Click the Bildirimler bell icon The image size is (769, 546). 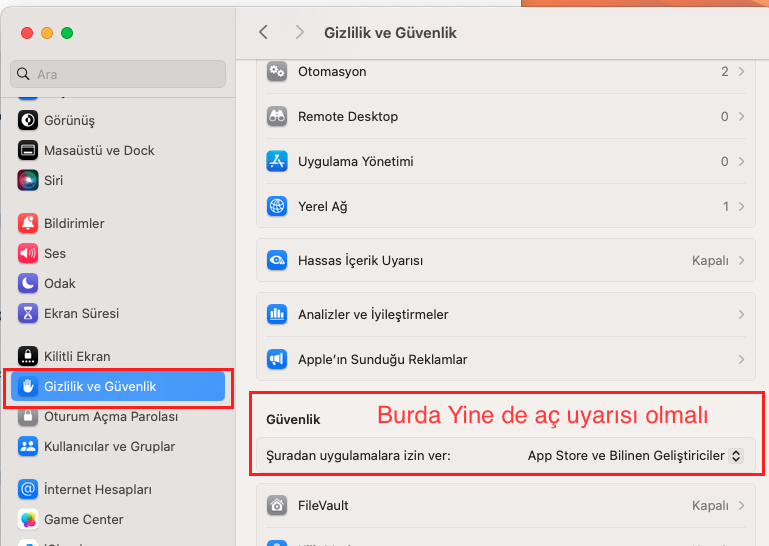(28, 223)
